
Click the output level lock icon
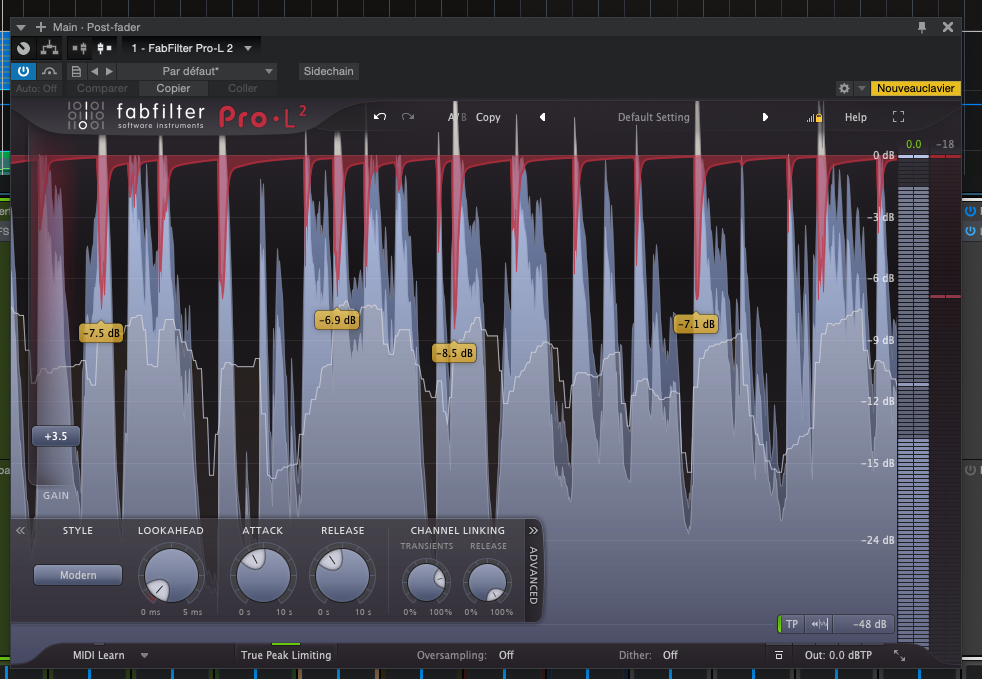pyautogui.click(x=815, y=118)
